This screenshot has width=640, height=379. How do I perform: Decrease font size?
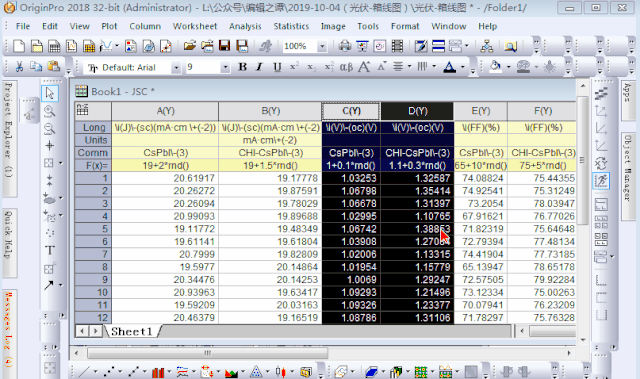click(382, 67)
